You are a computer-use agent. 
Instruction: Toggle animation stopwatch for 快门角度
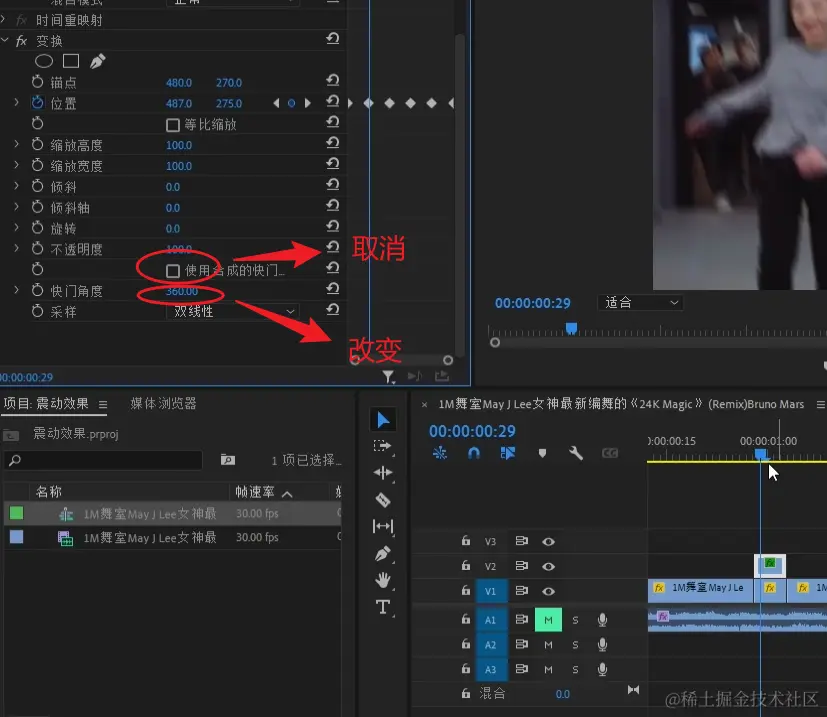coord(37,290)
